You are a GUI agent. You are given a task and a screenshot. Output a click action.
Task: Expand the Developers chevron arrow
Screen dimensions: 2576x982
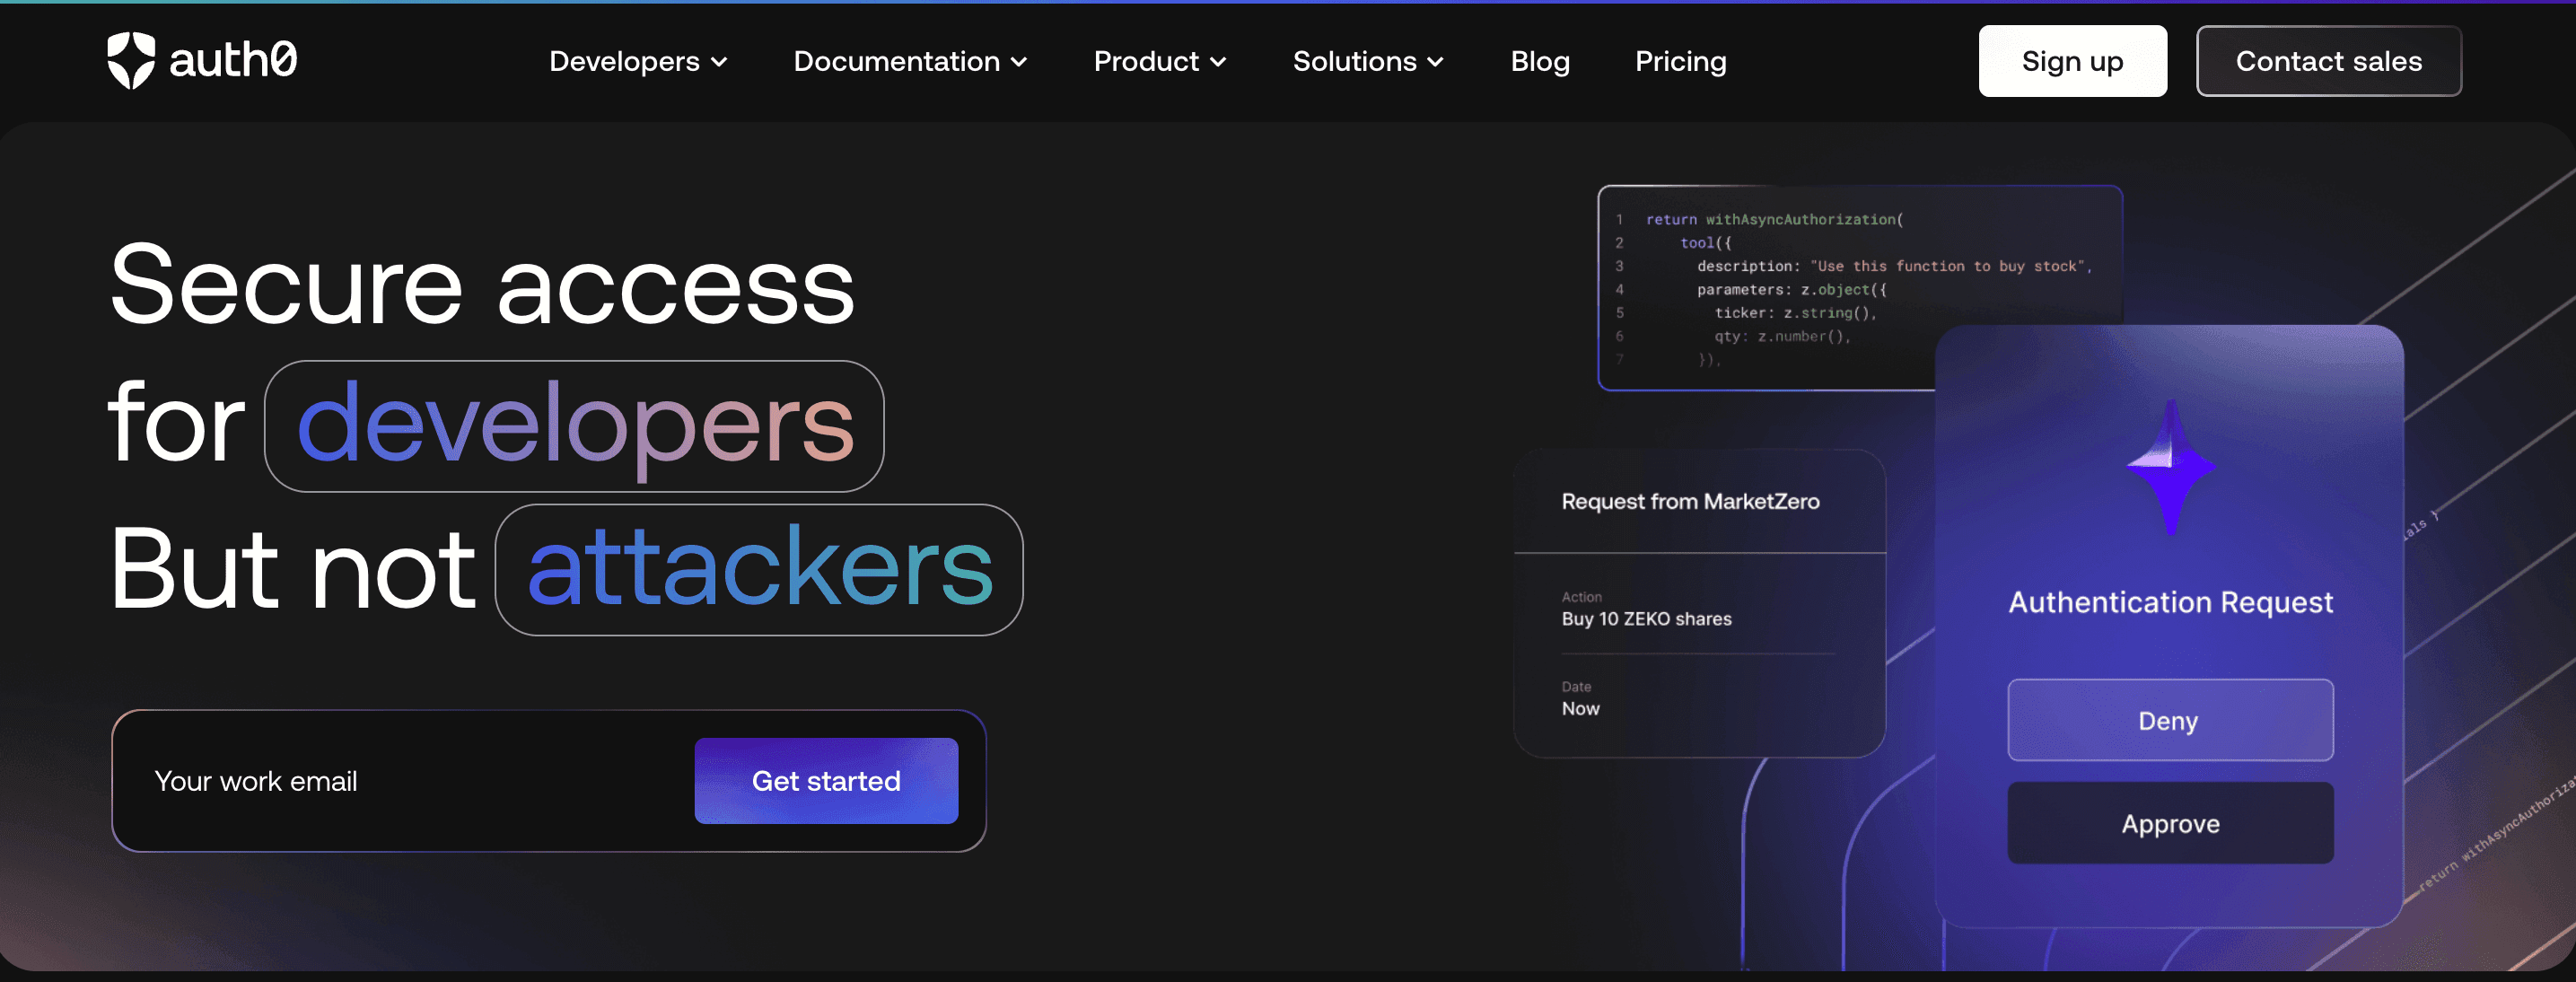(719, 62)
